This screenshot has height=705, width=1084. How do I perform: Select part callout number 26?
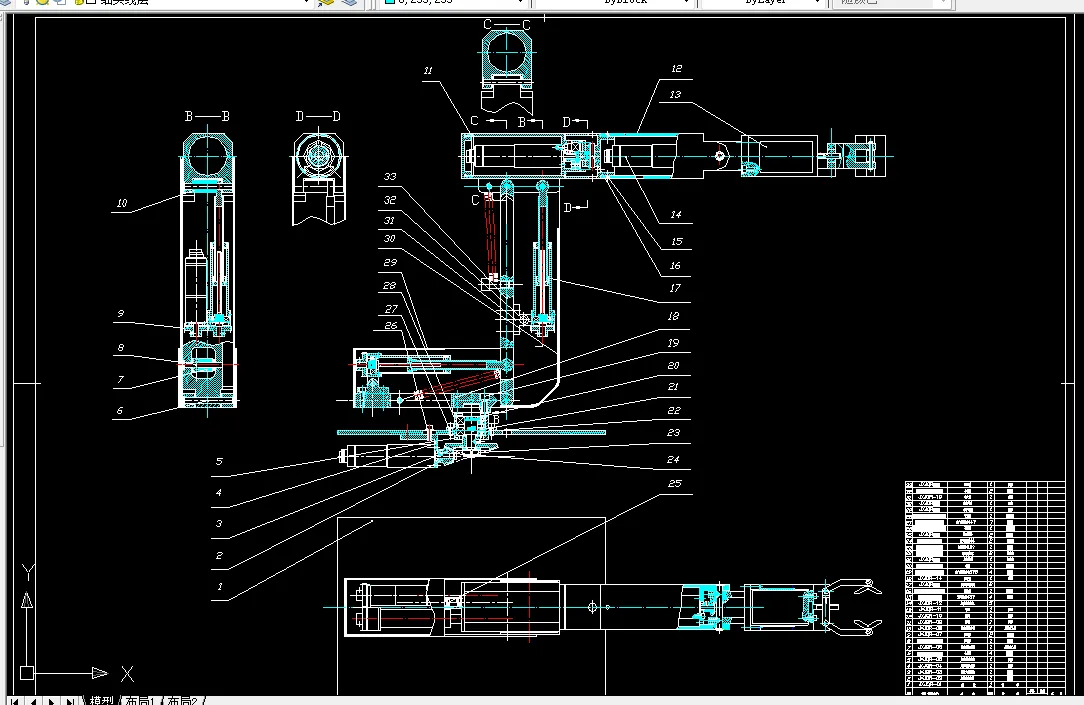[x=391, y=326]
